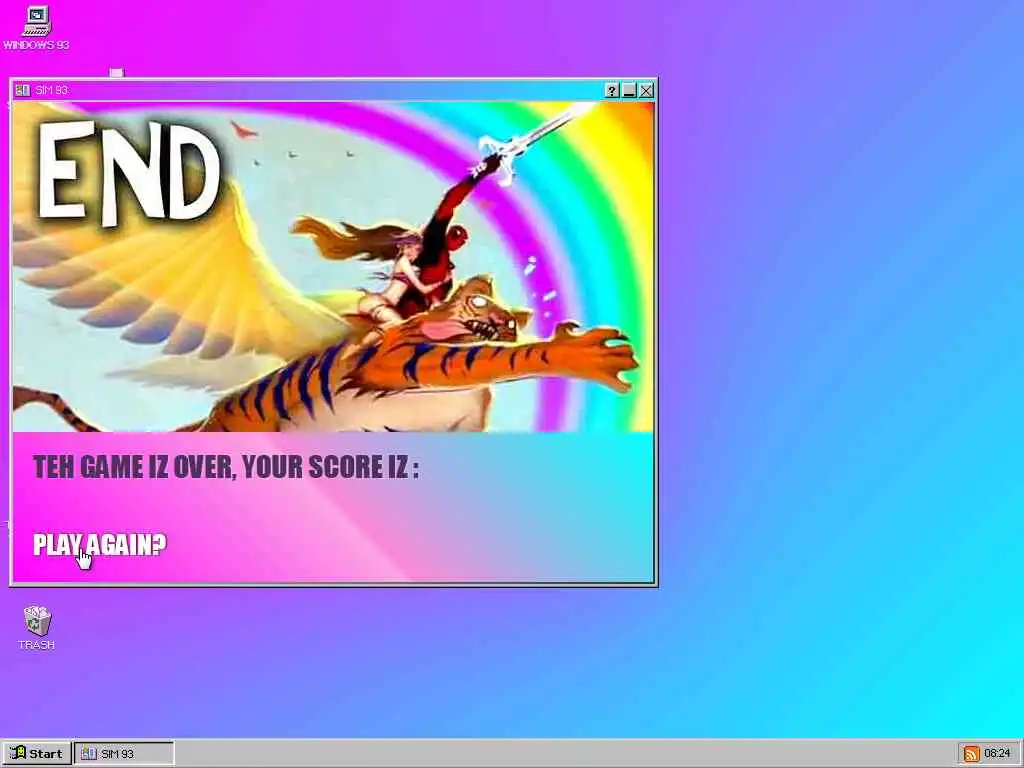The image size is (1024, 768).
Task: Open the Windows 93 desktop icon
Action: pyautogui.click(x=37, y=27)
